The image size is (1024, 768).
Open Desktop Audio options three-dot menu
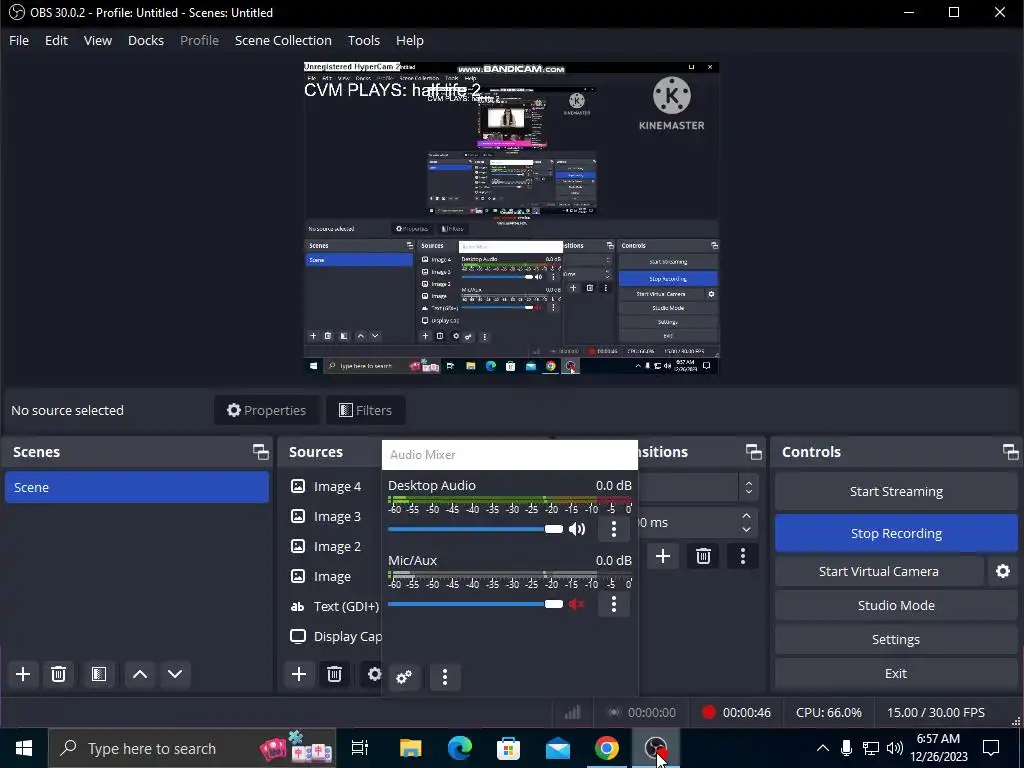point(614,529)
